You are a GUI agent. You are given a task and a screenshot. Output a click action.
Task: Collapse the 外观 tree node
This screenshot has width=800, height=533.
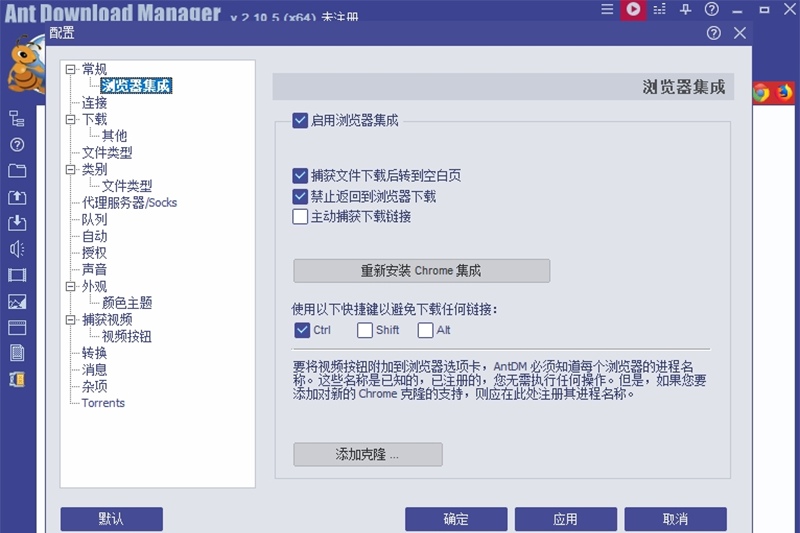coord(70,287)
